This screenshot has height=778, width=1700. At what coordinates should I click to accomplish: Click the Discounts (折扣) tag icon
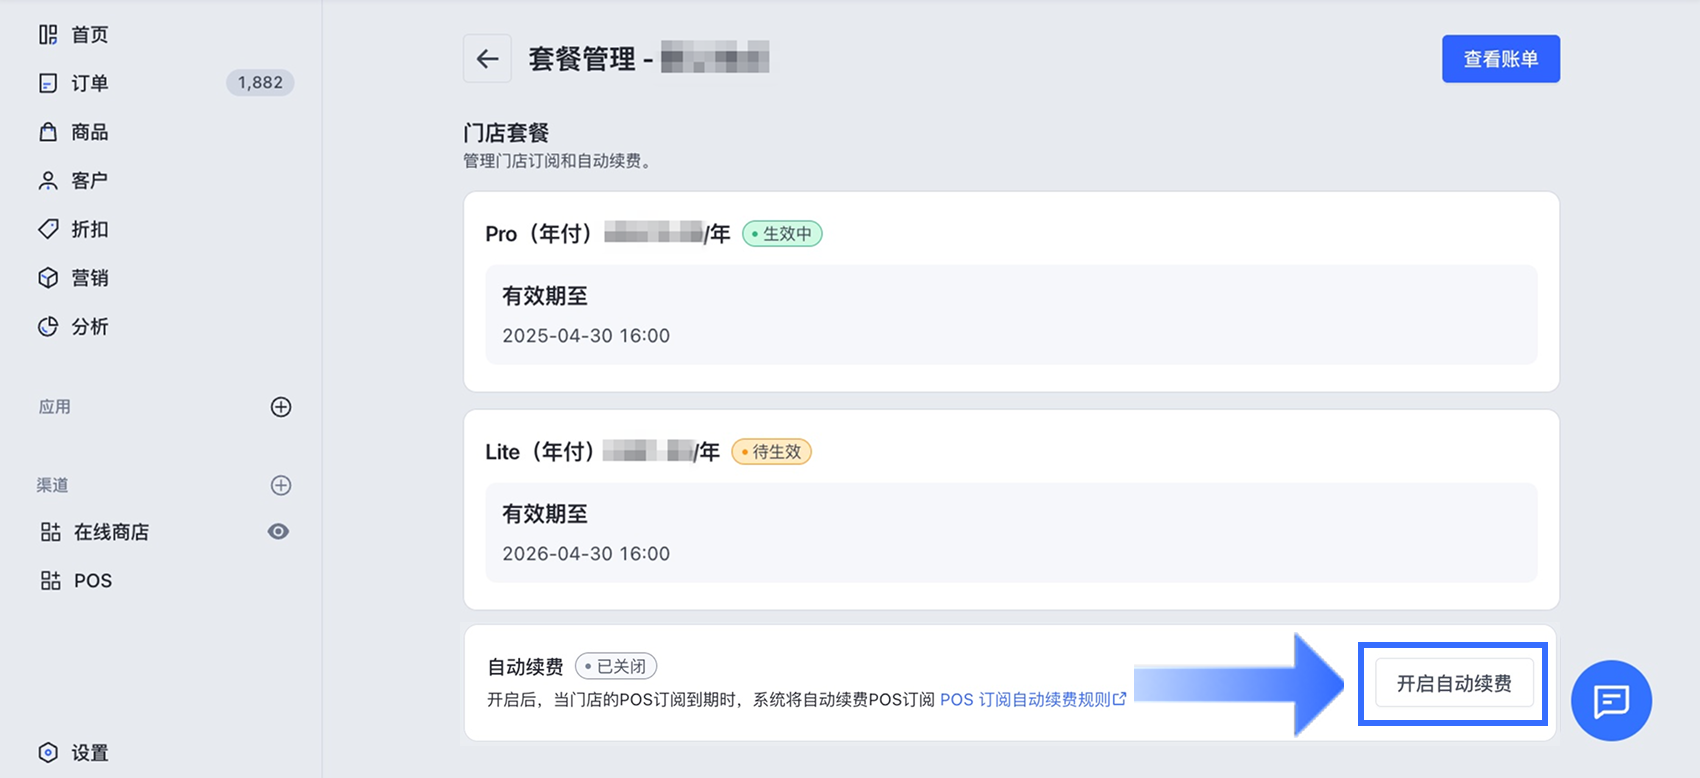click(48, 229)
